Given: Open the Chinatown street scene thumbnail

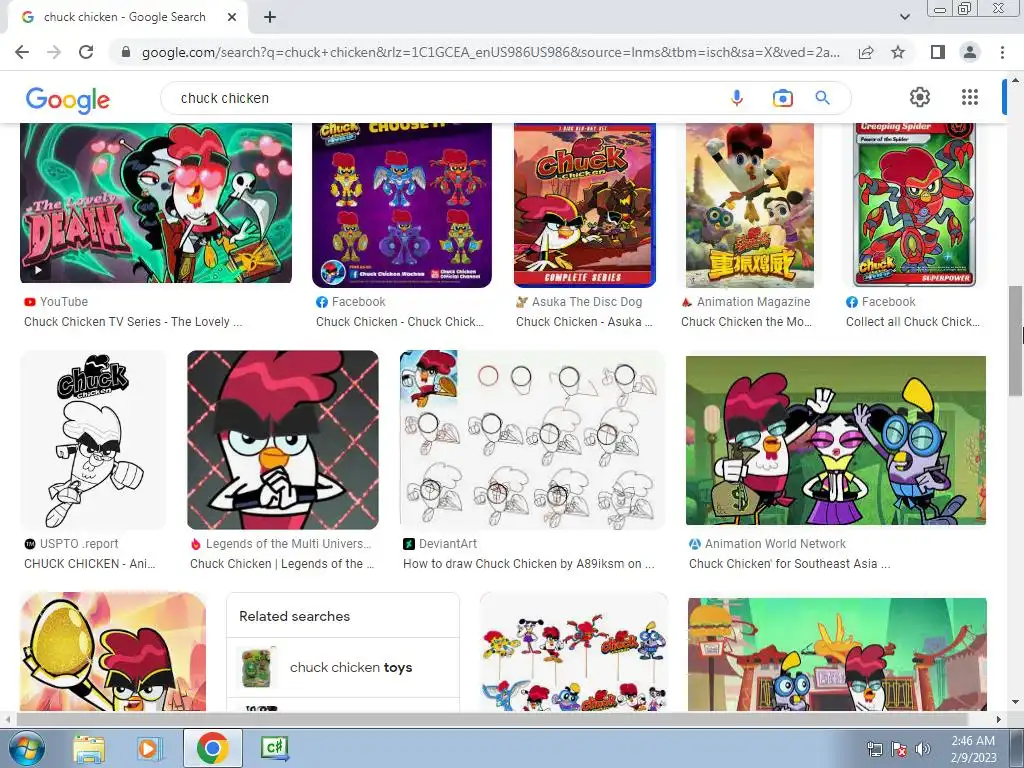Looking at the screenshot, I should point(837,654).
